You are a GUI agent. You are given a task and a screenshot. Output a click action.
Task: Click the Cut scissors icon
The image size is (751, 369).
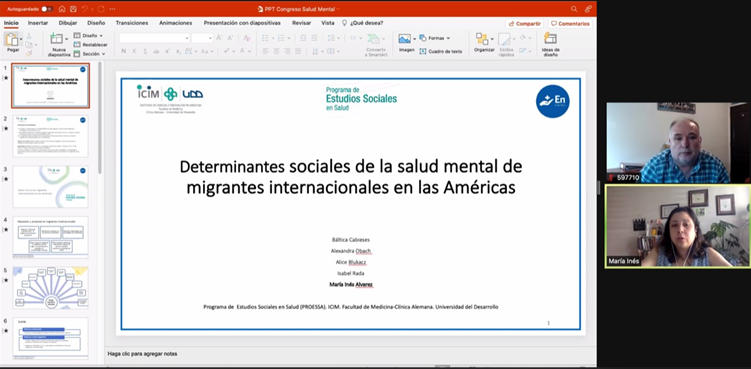(x=29, y=35)
